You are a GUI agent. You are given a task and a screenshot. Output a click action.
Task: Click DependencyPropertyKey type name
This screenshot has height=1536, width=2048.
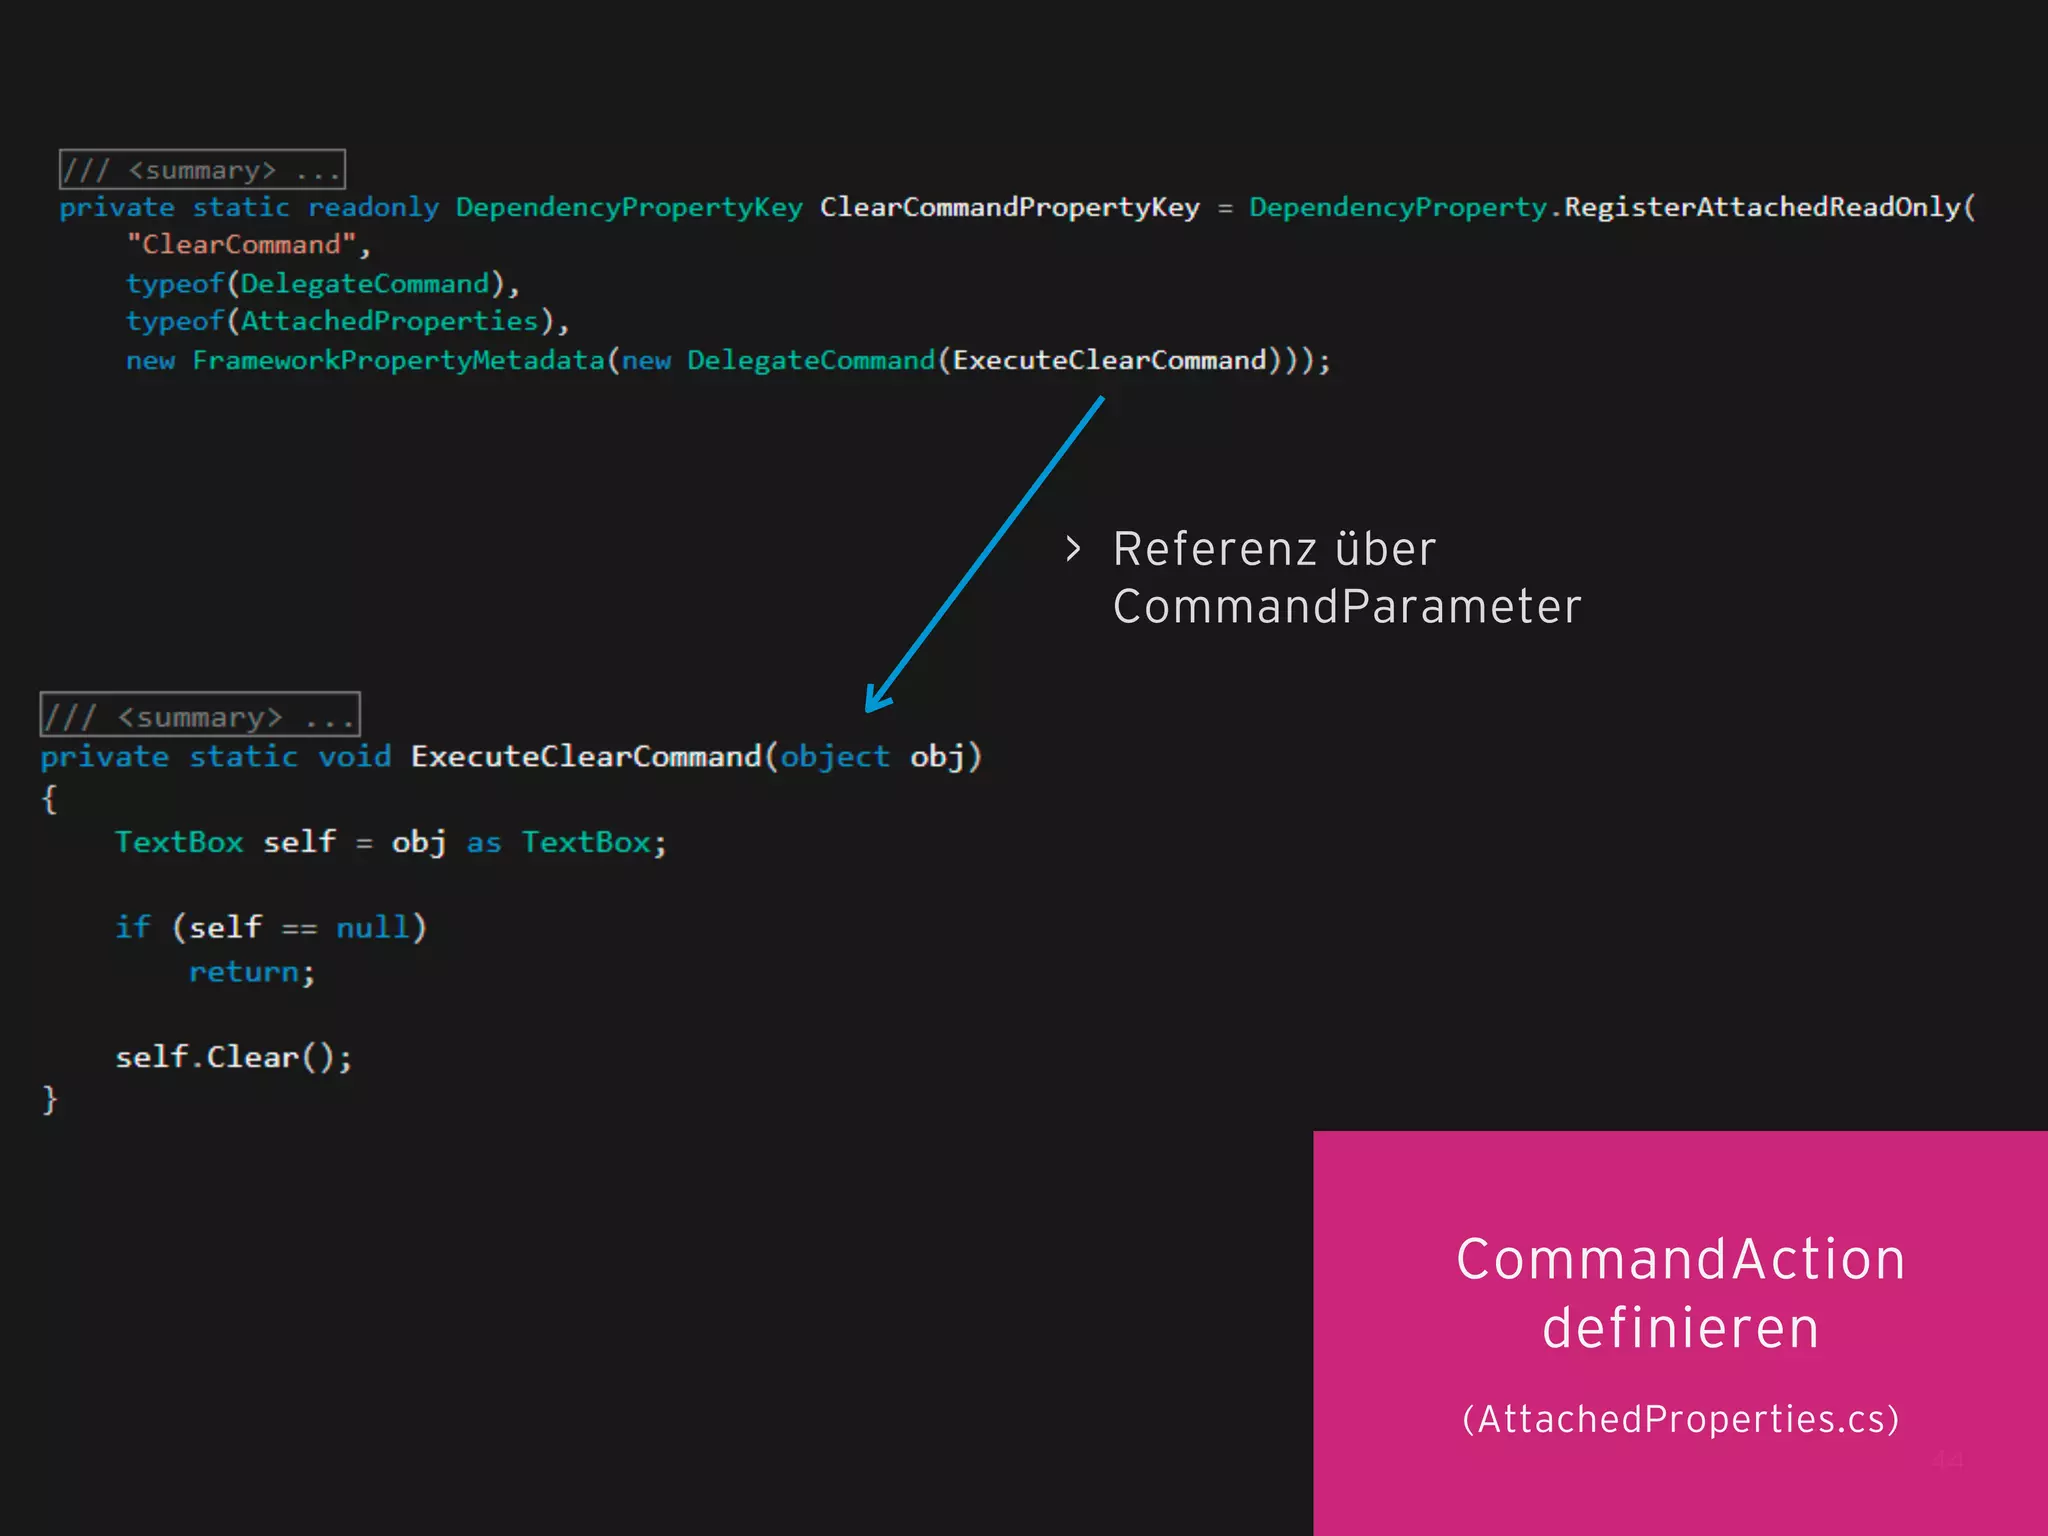pyautogui.click(x=629, y=207)
